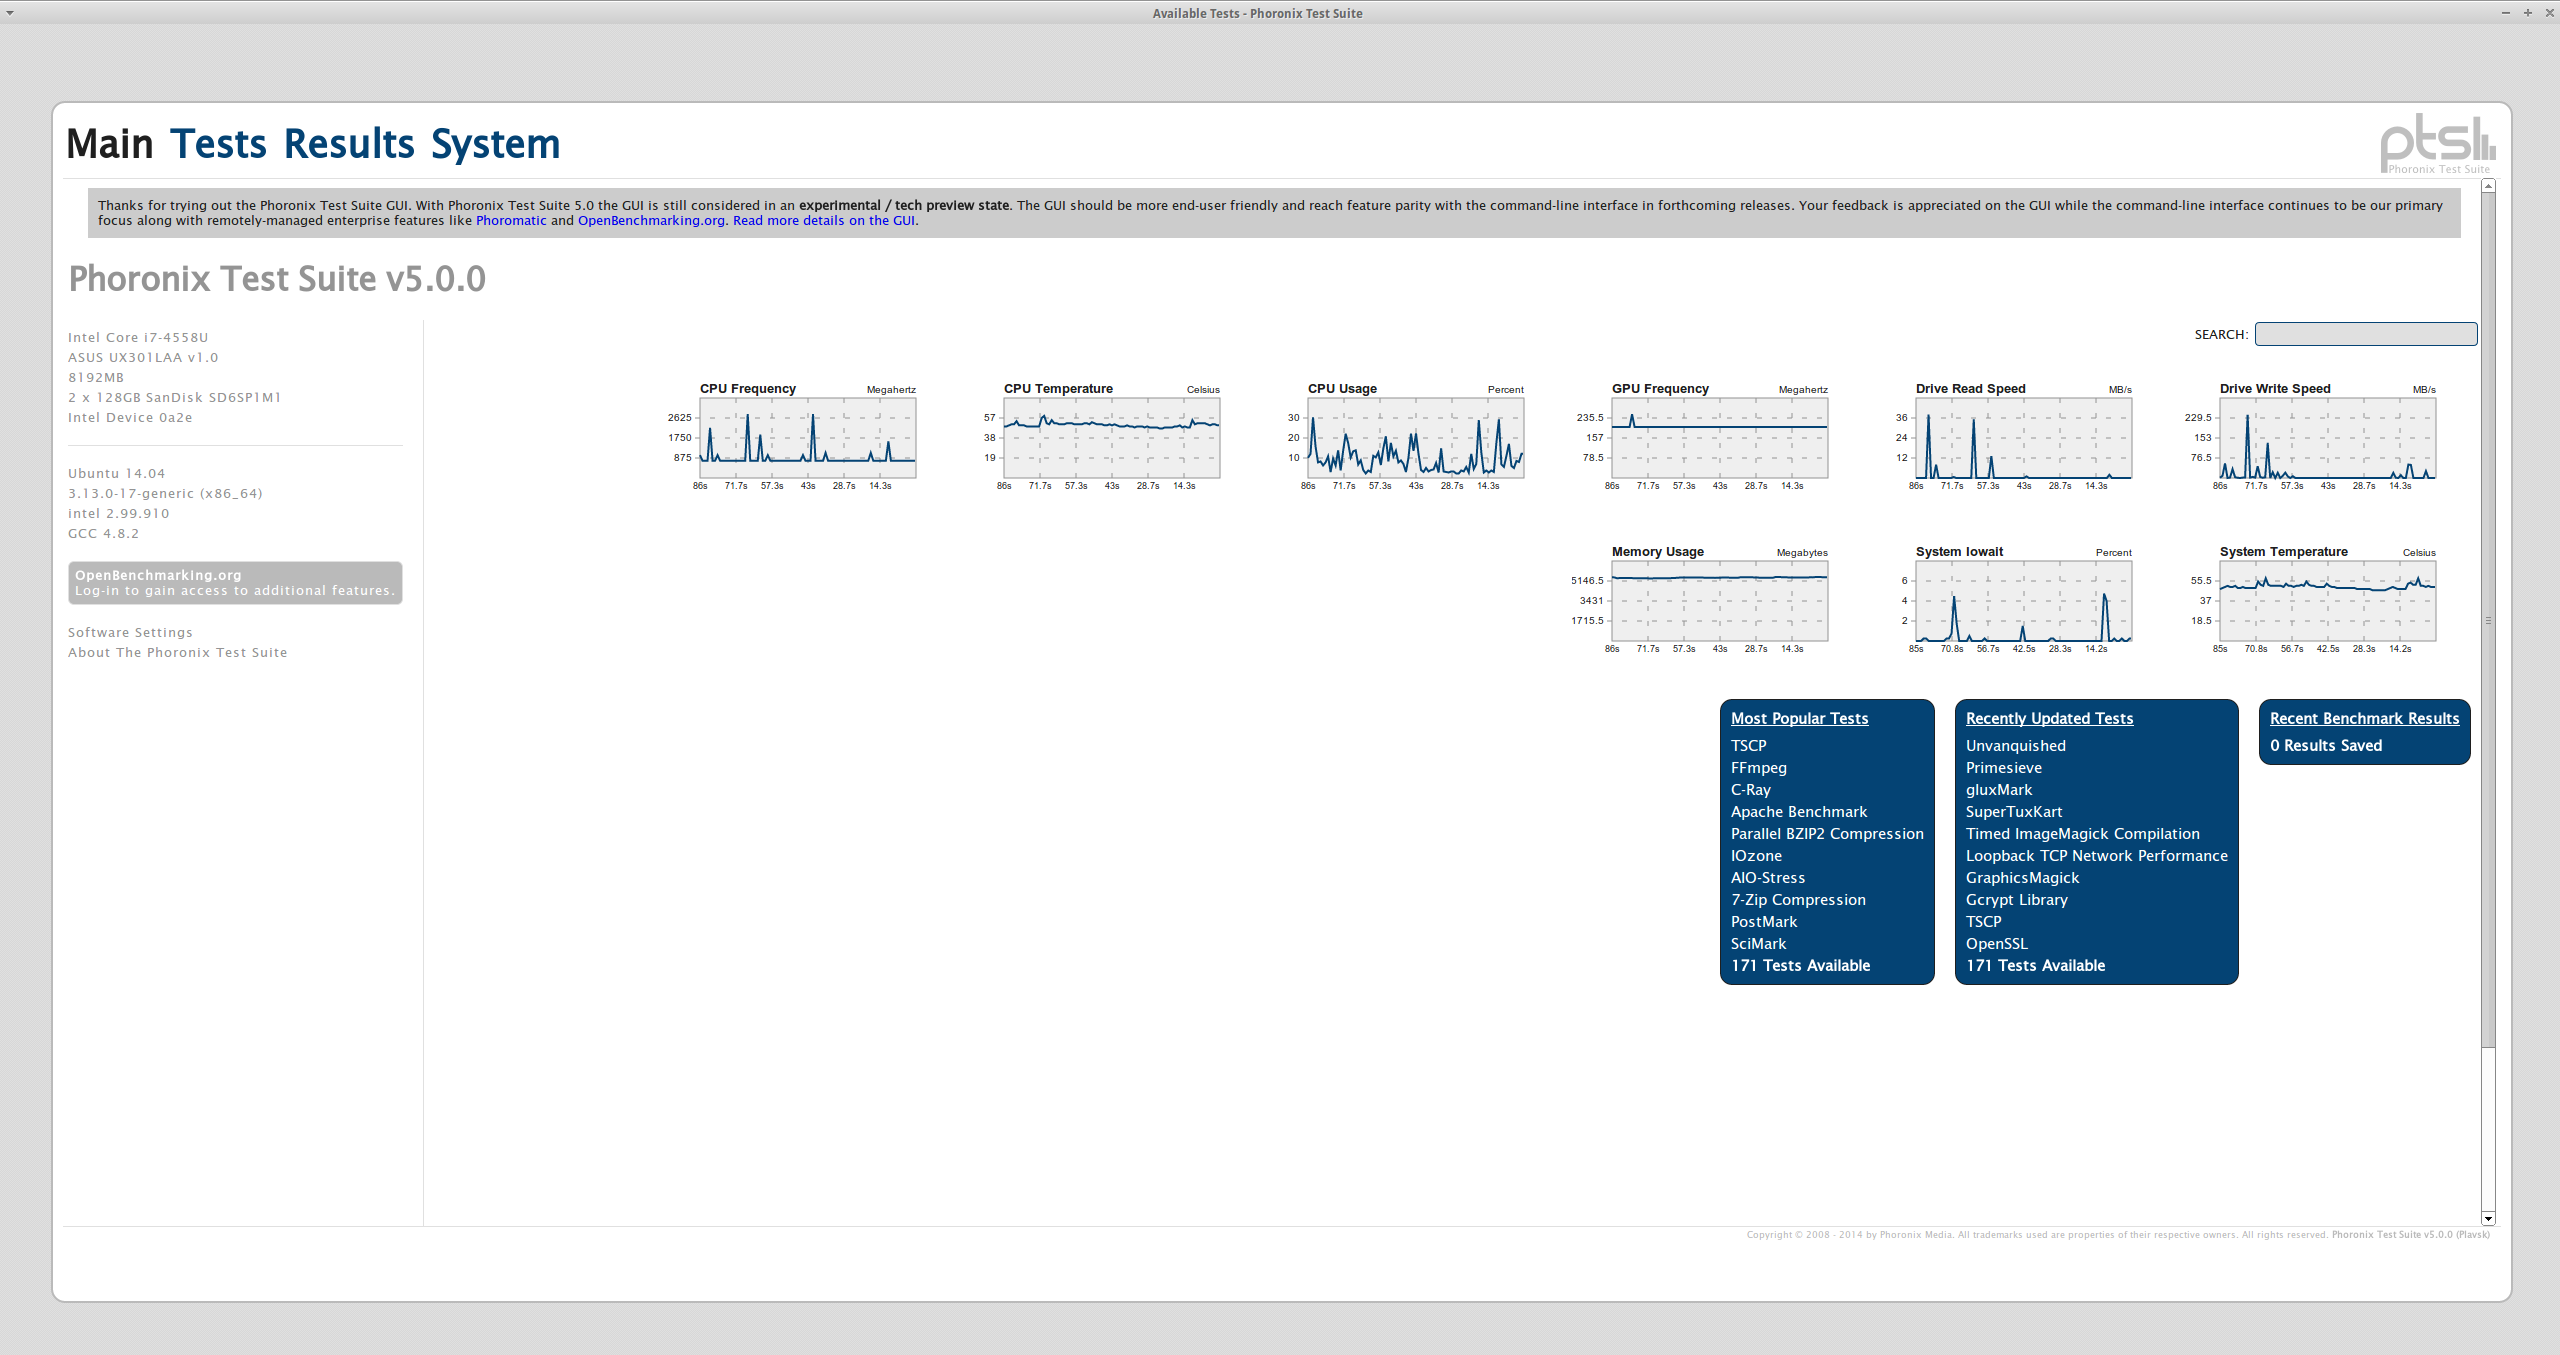Screen dimensions: 2560x1355
Task: Open the Apache Benchmark test
Action: point(1798,812)
